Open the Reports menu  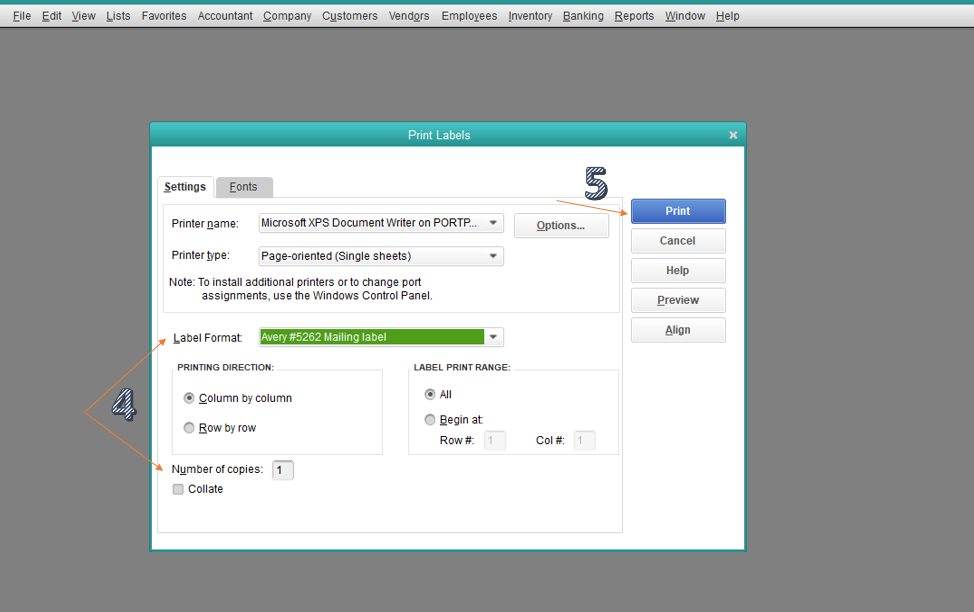pos(634,16)
